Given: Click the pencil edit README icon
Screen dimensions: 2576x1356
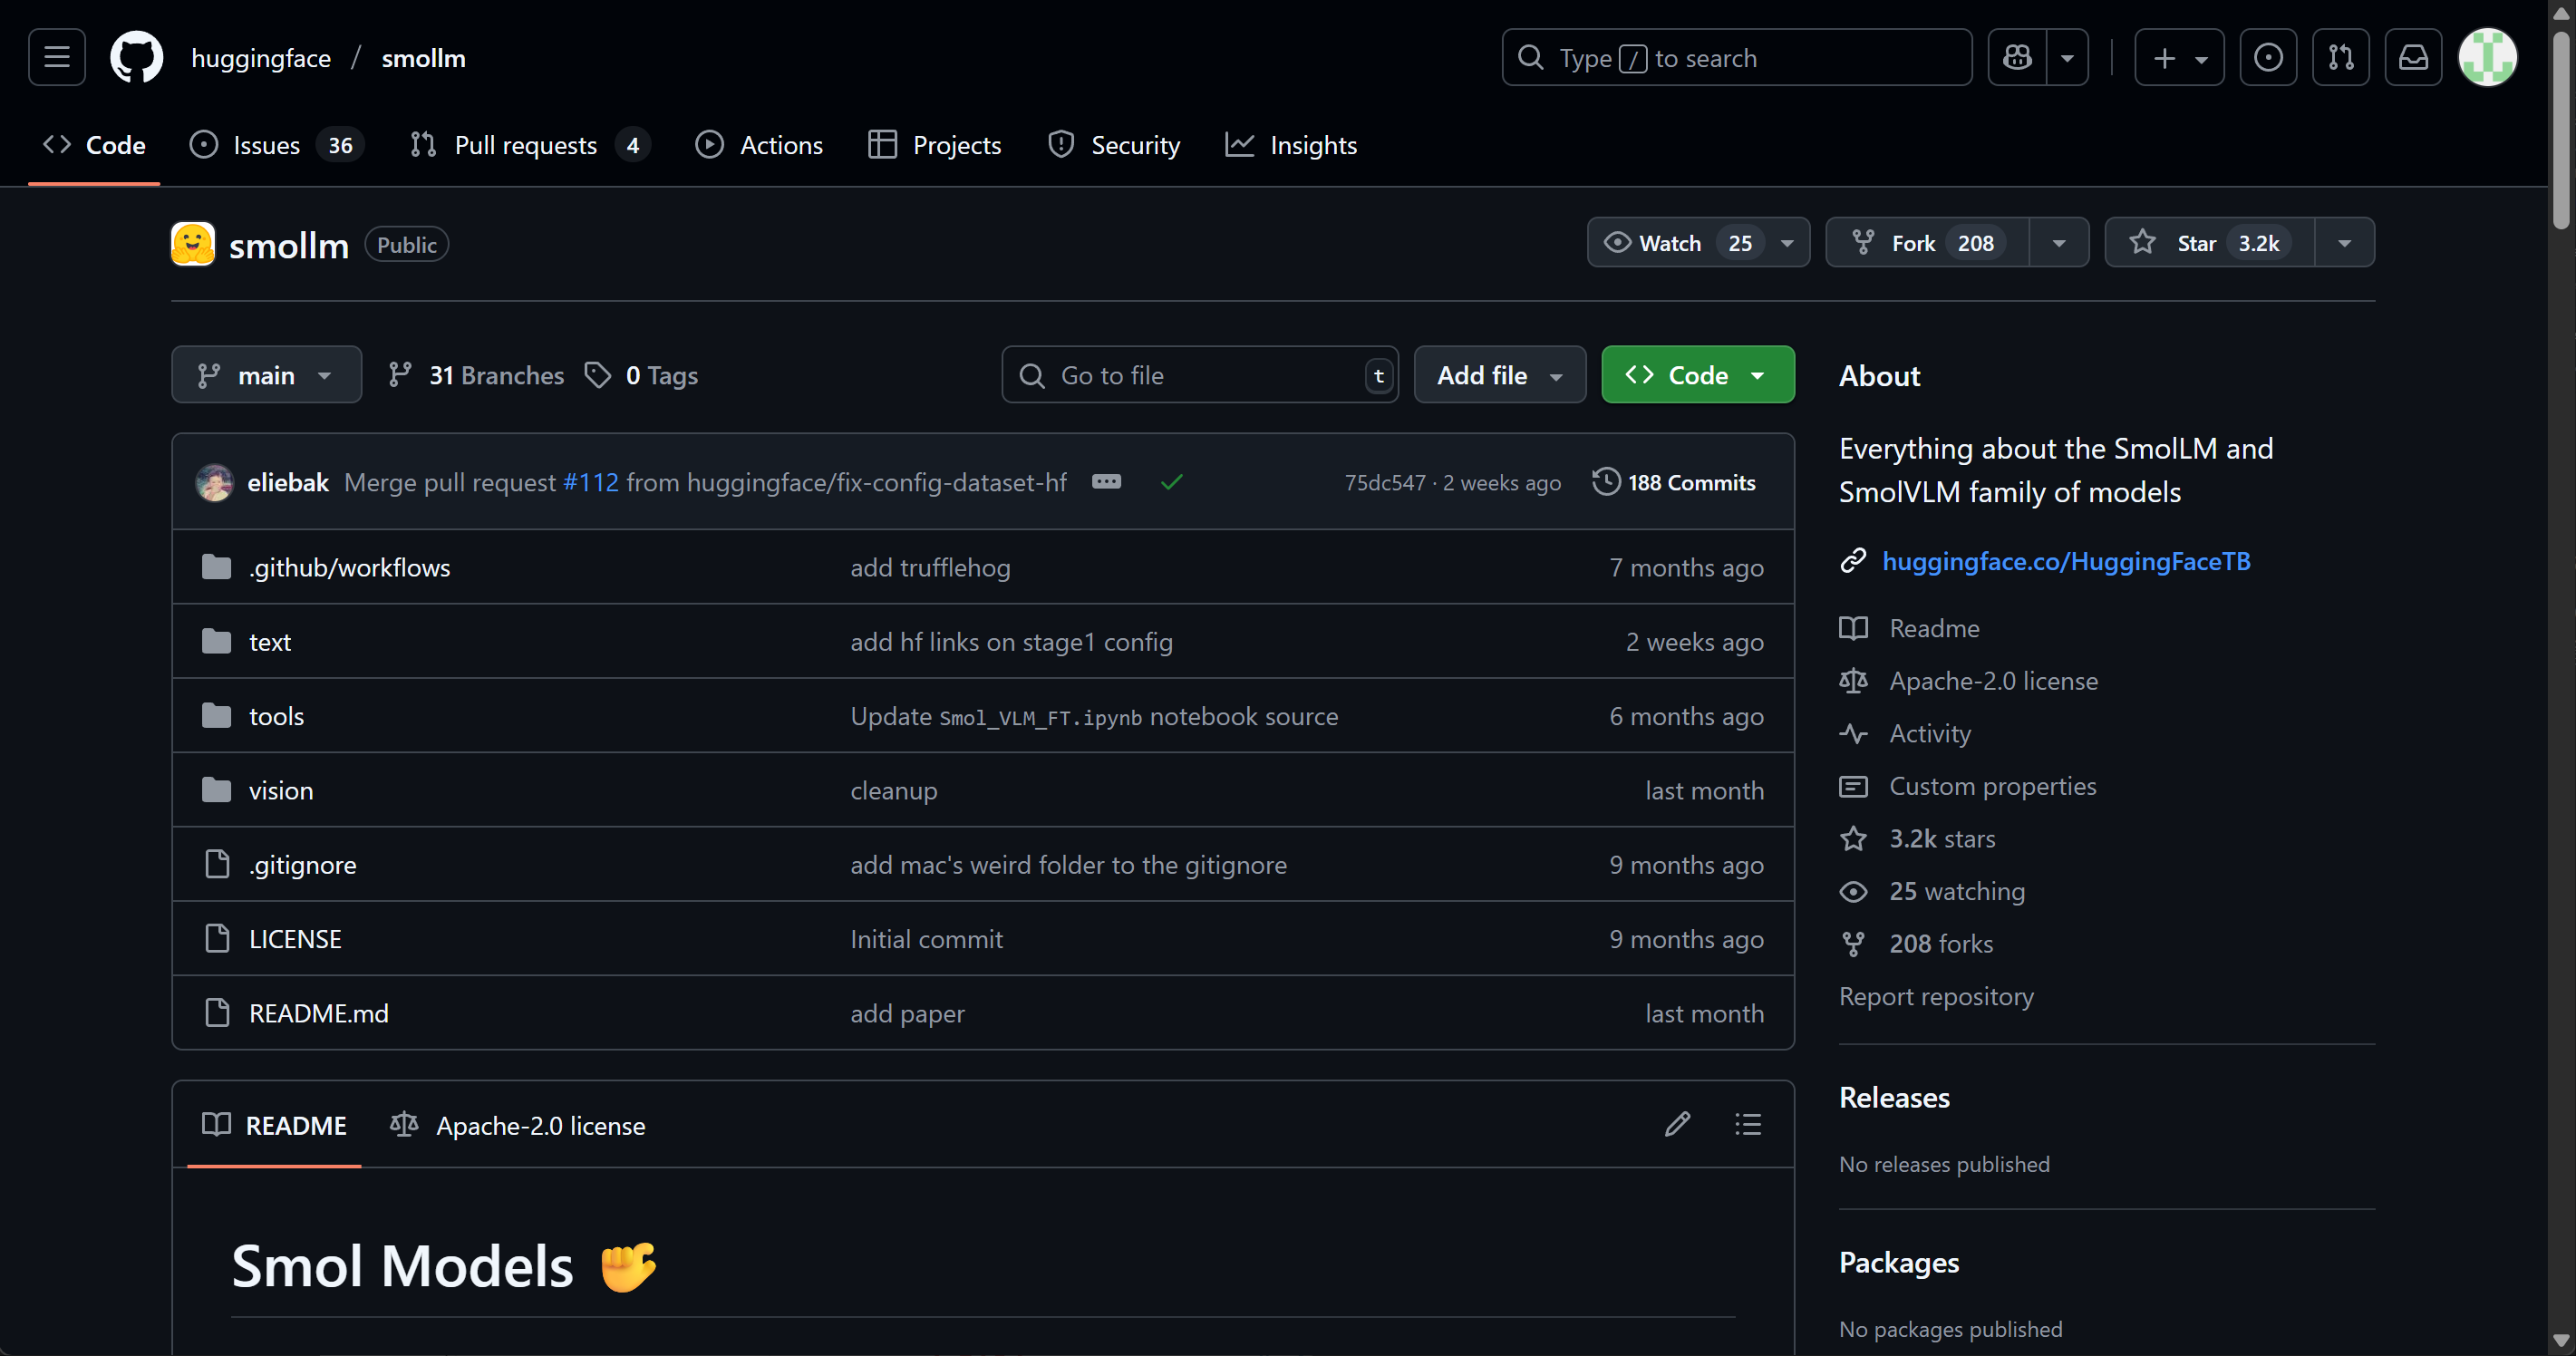Looking at the screenshot, I should (1677, 1125).
